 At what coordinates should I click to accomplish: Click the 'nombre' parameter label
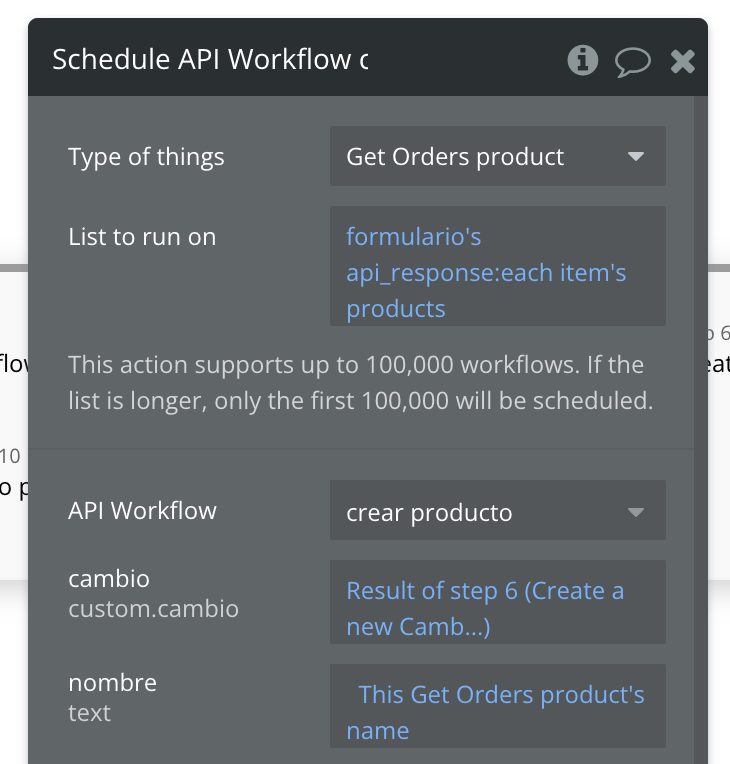pyautogui.click(x=113, y=683)
